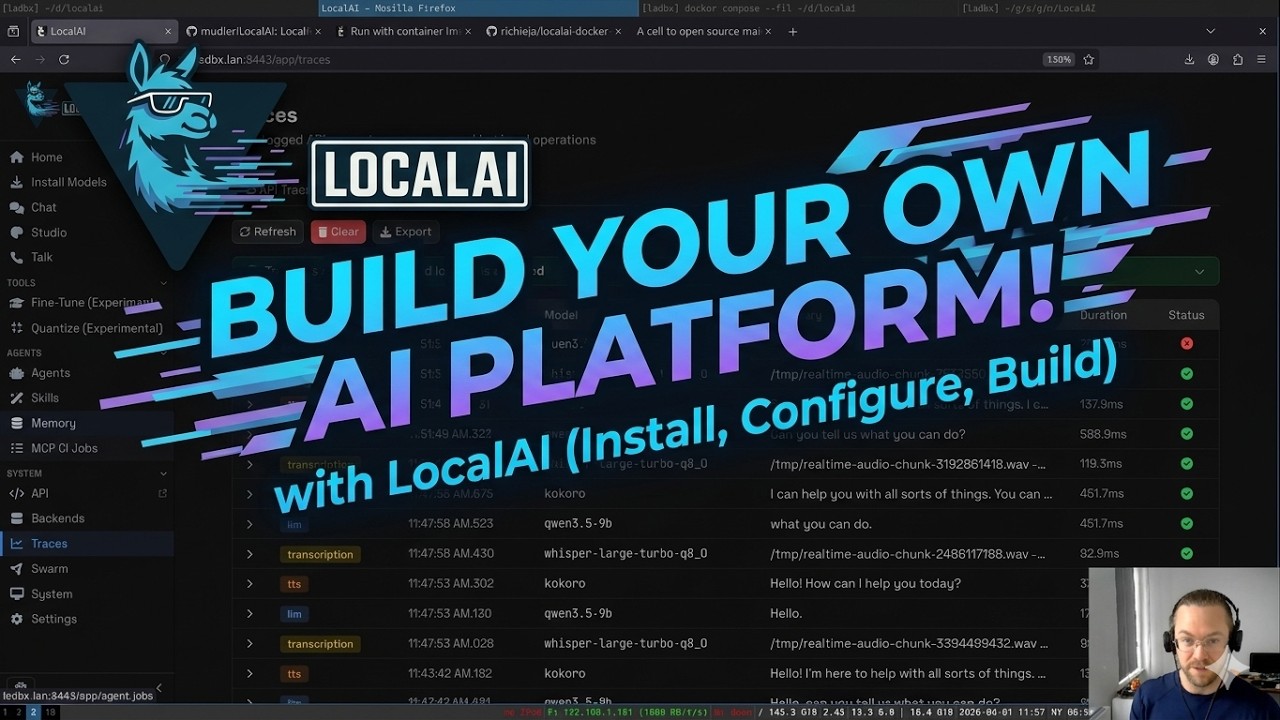Image resolution: width=1280 pixels, height=720 pixels.
Task: Export the traces
Action: click(x=406, y=232)
